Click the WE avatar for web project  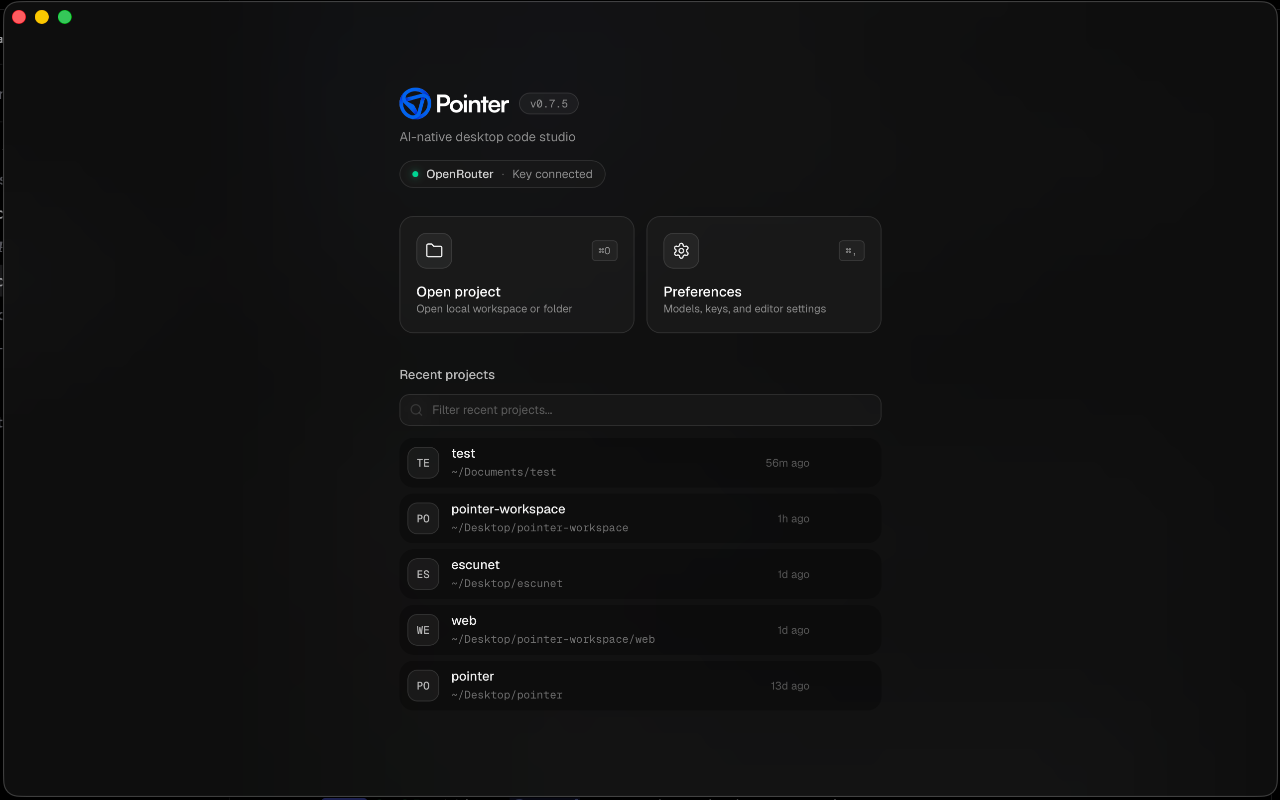[423, 630]
